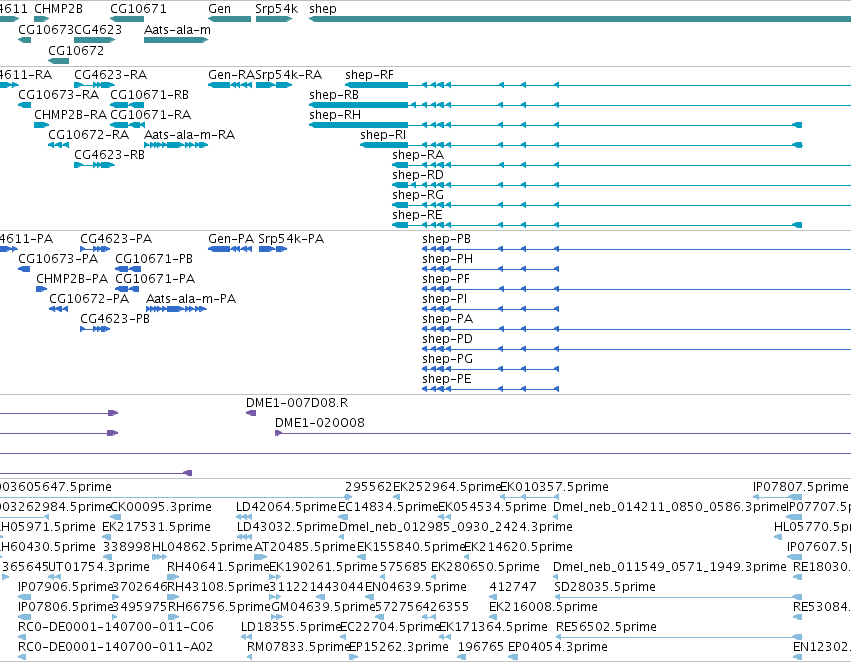Click protein shep-PI
Viewport: 851px width, 662px height.
pos(491,309)
